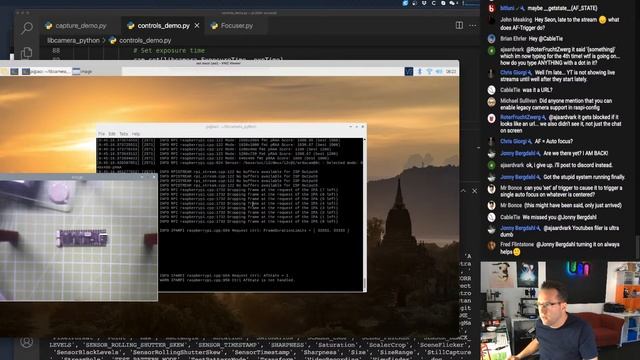The image size is (640, 360).
Task: Click the VNC server tray icon
Action: pos(409,71)
